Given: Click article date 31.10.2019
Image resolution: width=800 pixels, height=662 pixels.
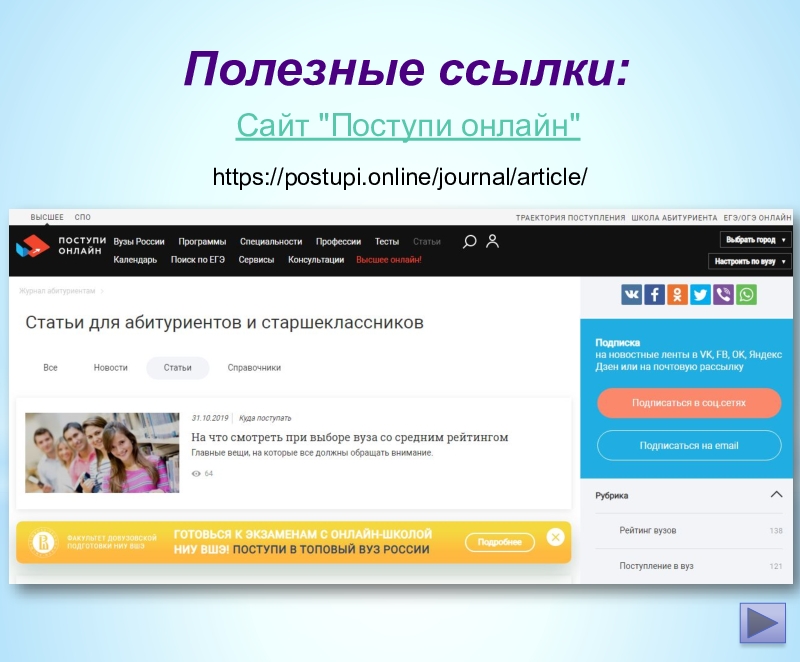Looking at the screenshot, I should 210,418.
